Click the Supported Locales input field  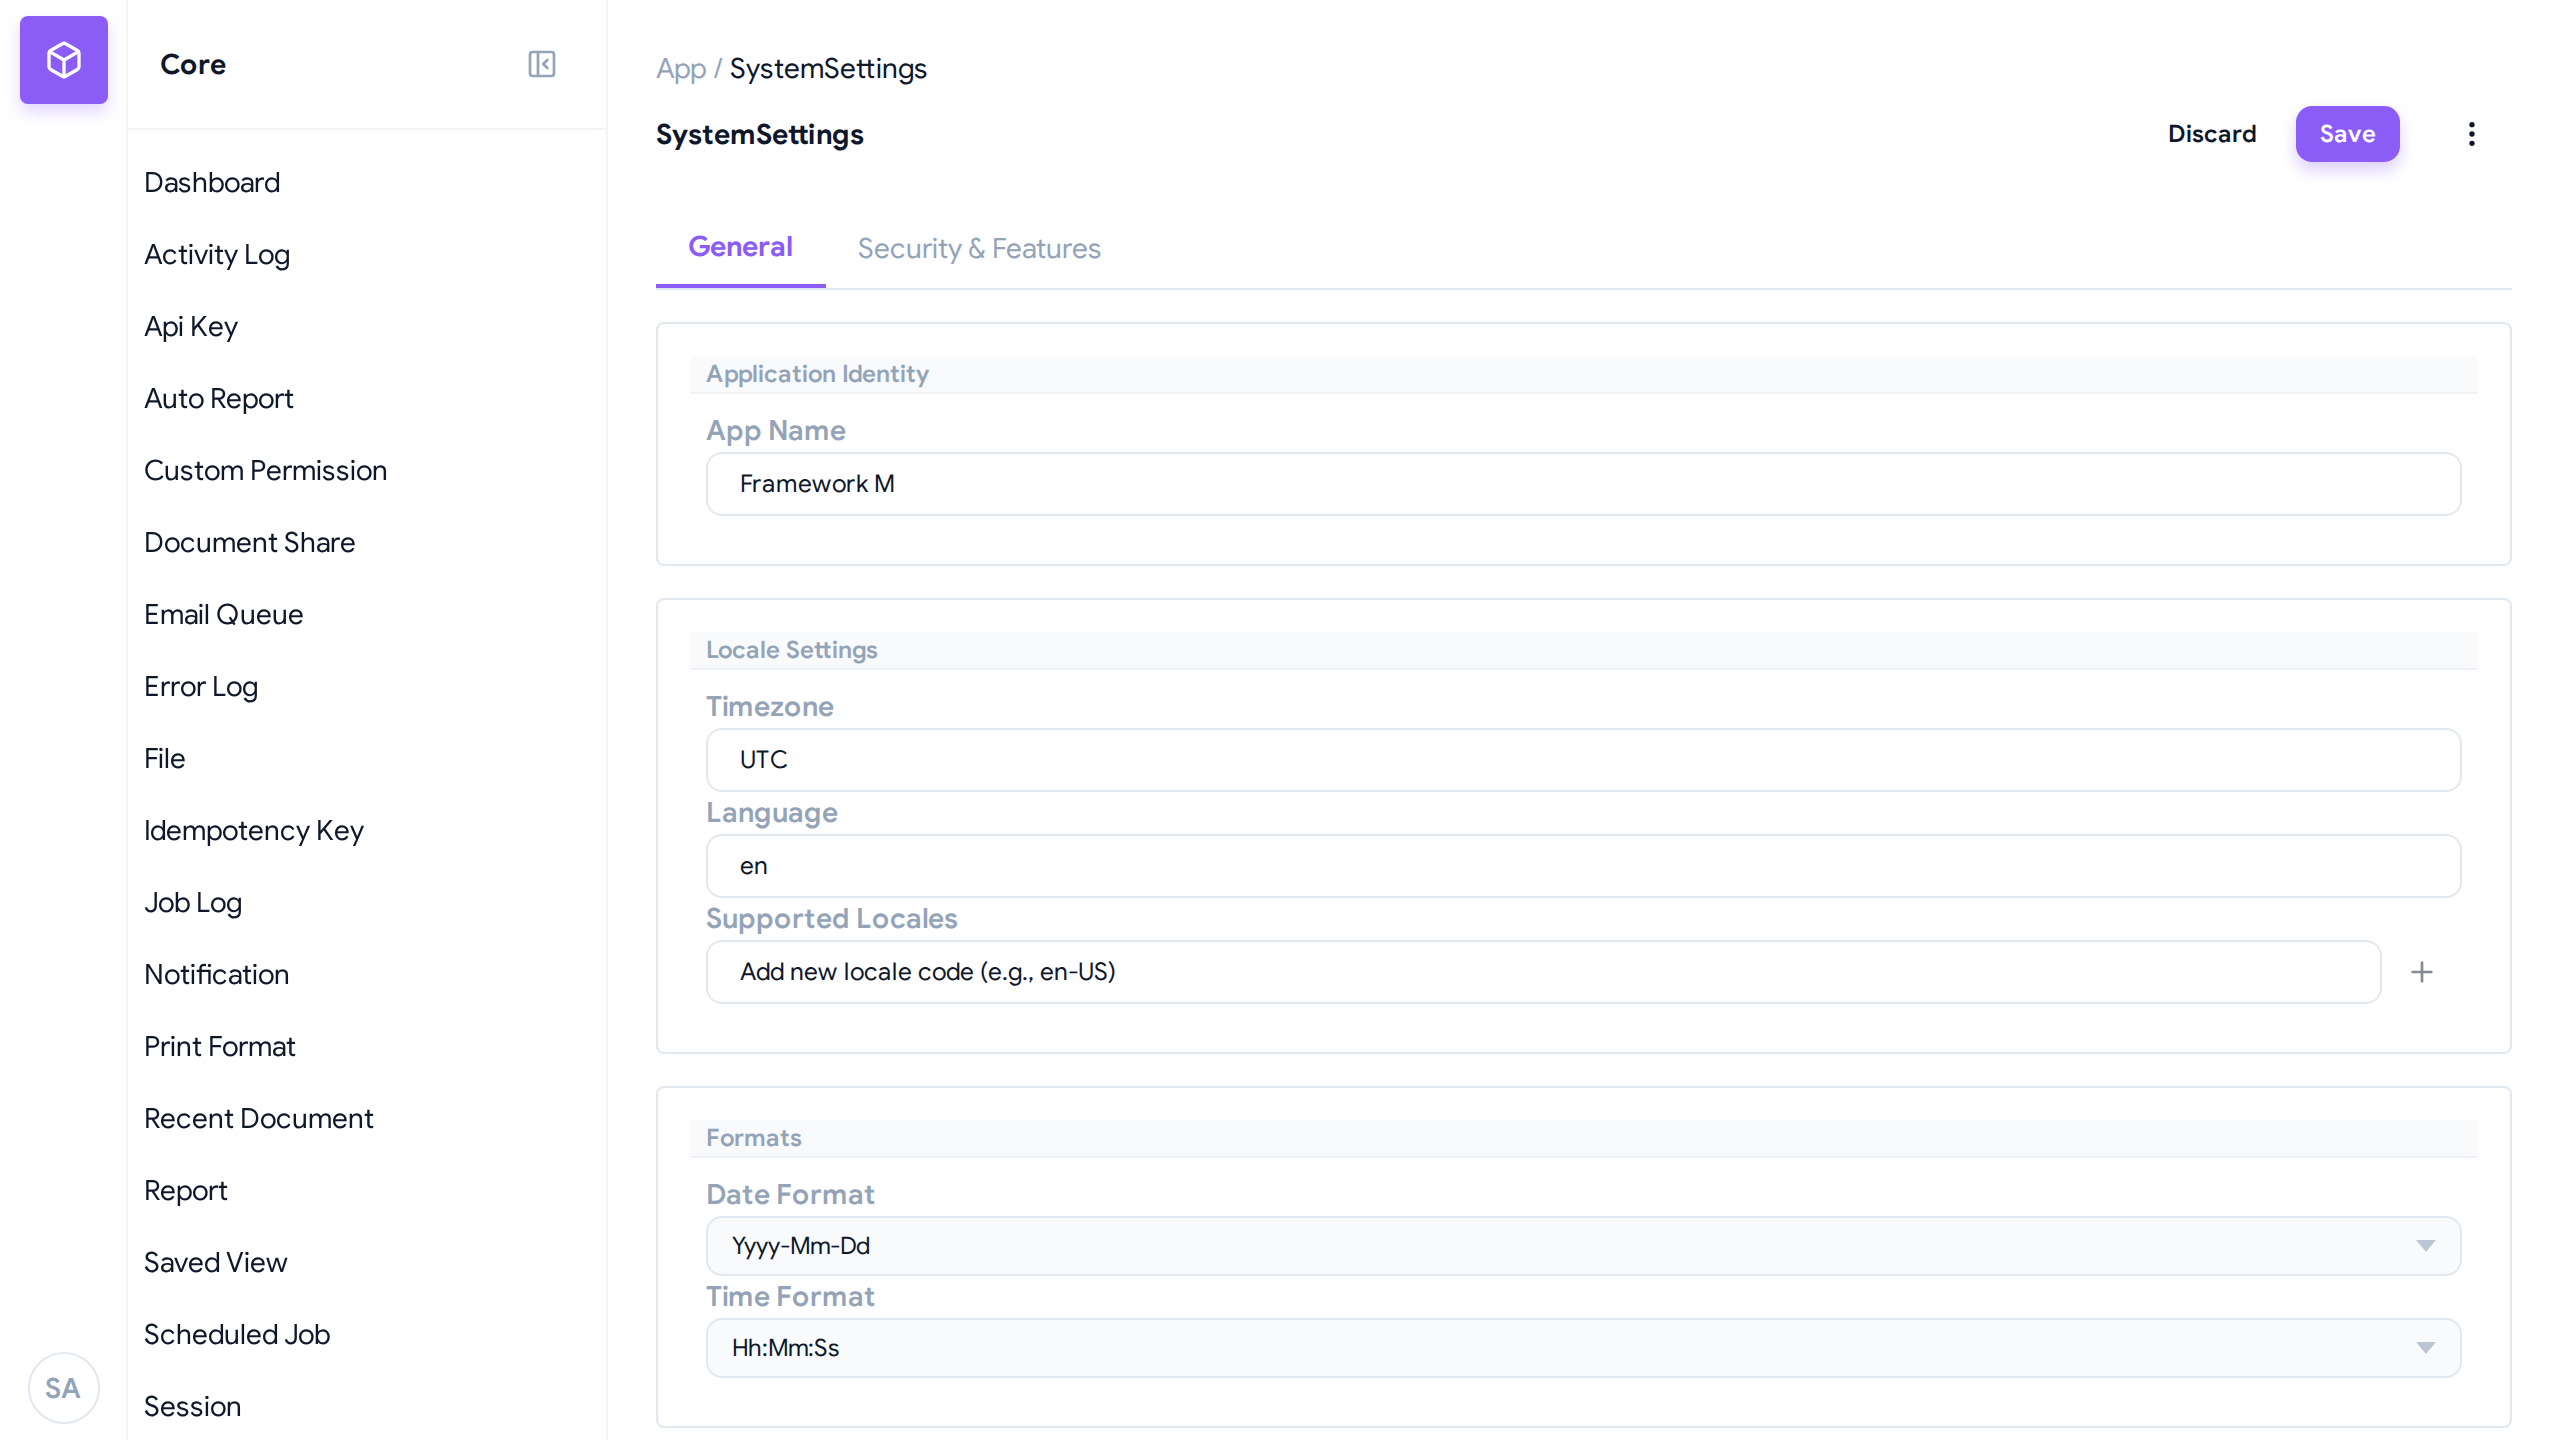(1543, 972)
